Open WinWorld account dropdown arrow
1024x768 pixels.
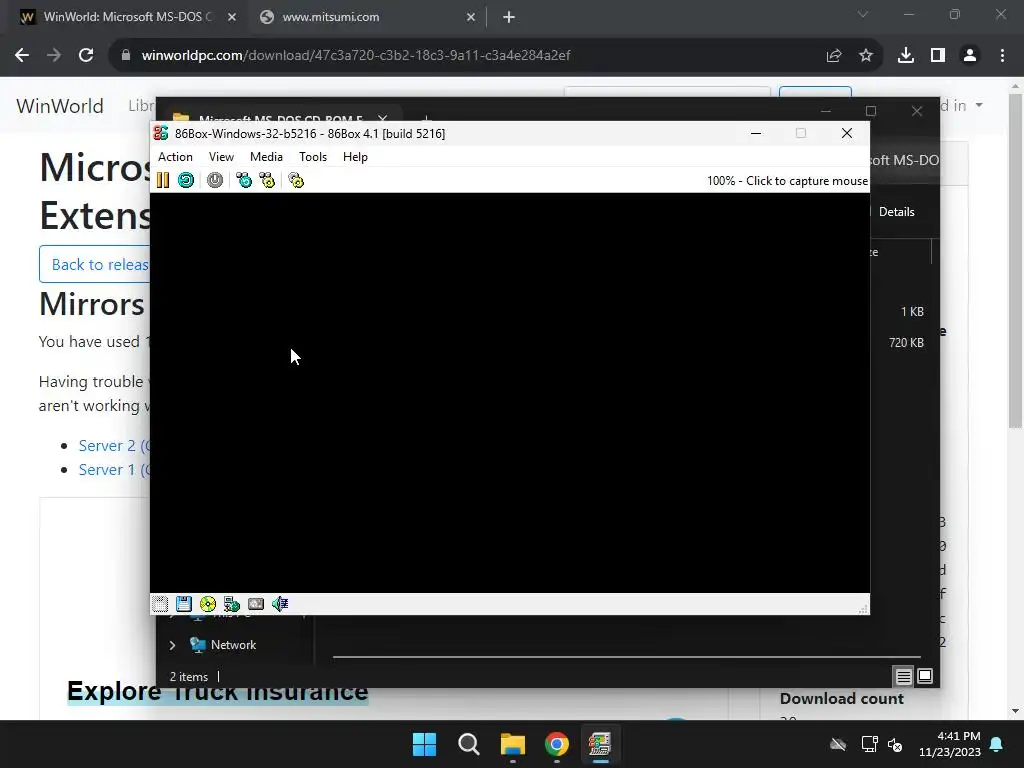click(x=979, y=105)
